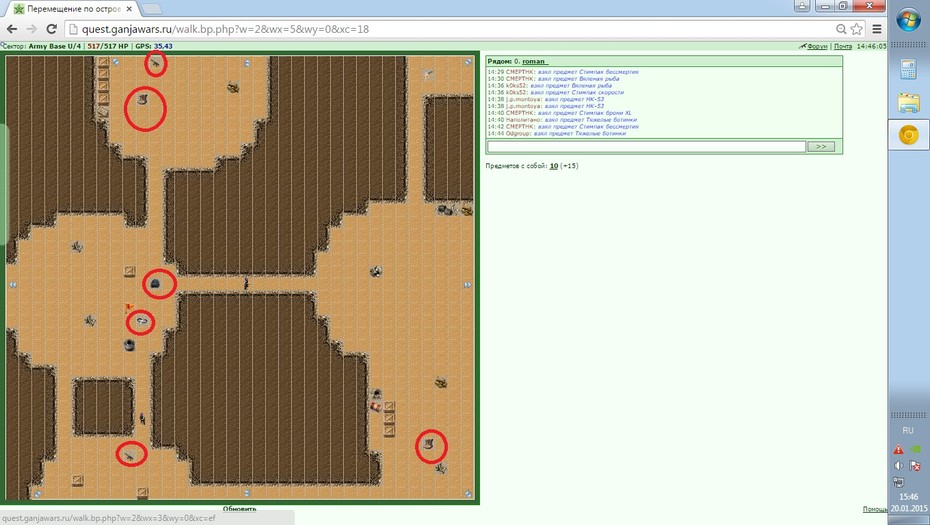Click the Обновить refresh link below the map
930x525 pixels.
tap(240, 509)
